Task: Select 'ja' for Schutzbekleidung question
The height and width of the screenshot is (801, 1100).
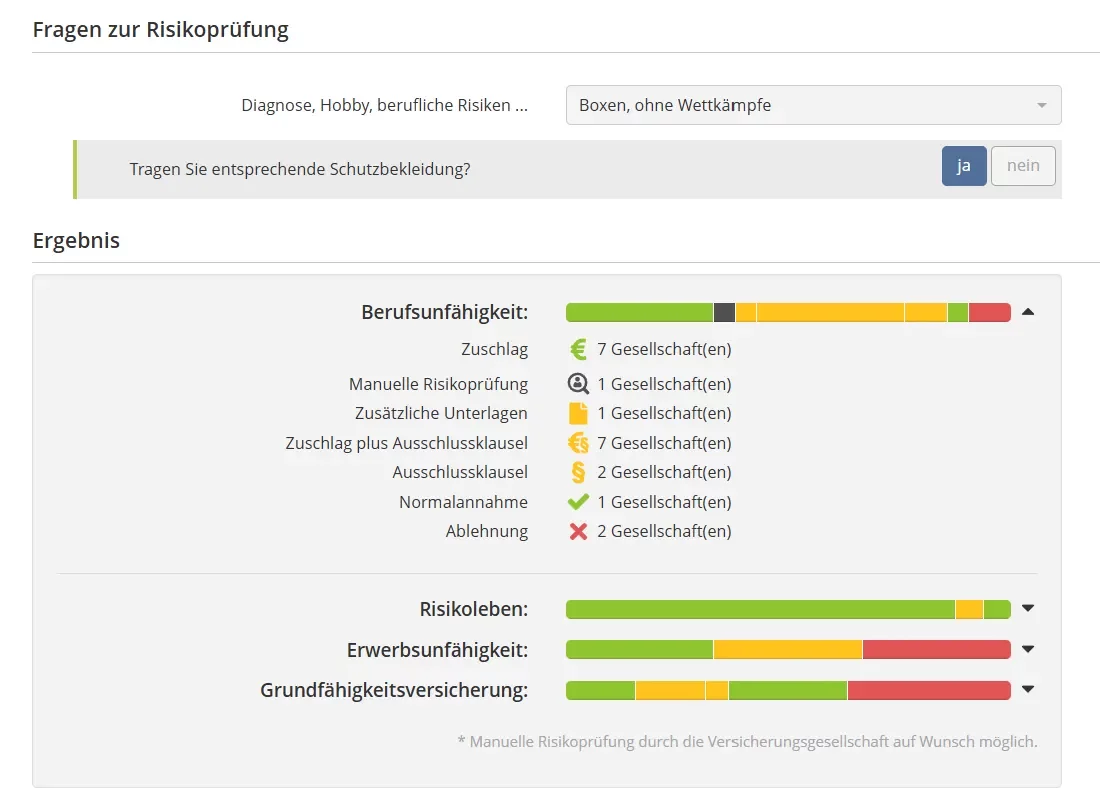Action: point(964,166)
